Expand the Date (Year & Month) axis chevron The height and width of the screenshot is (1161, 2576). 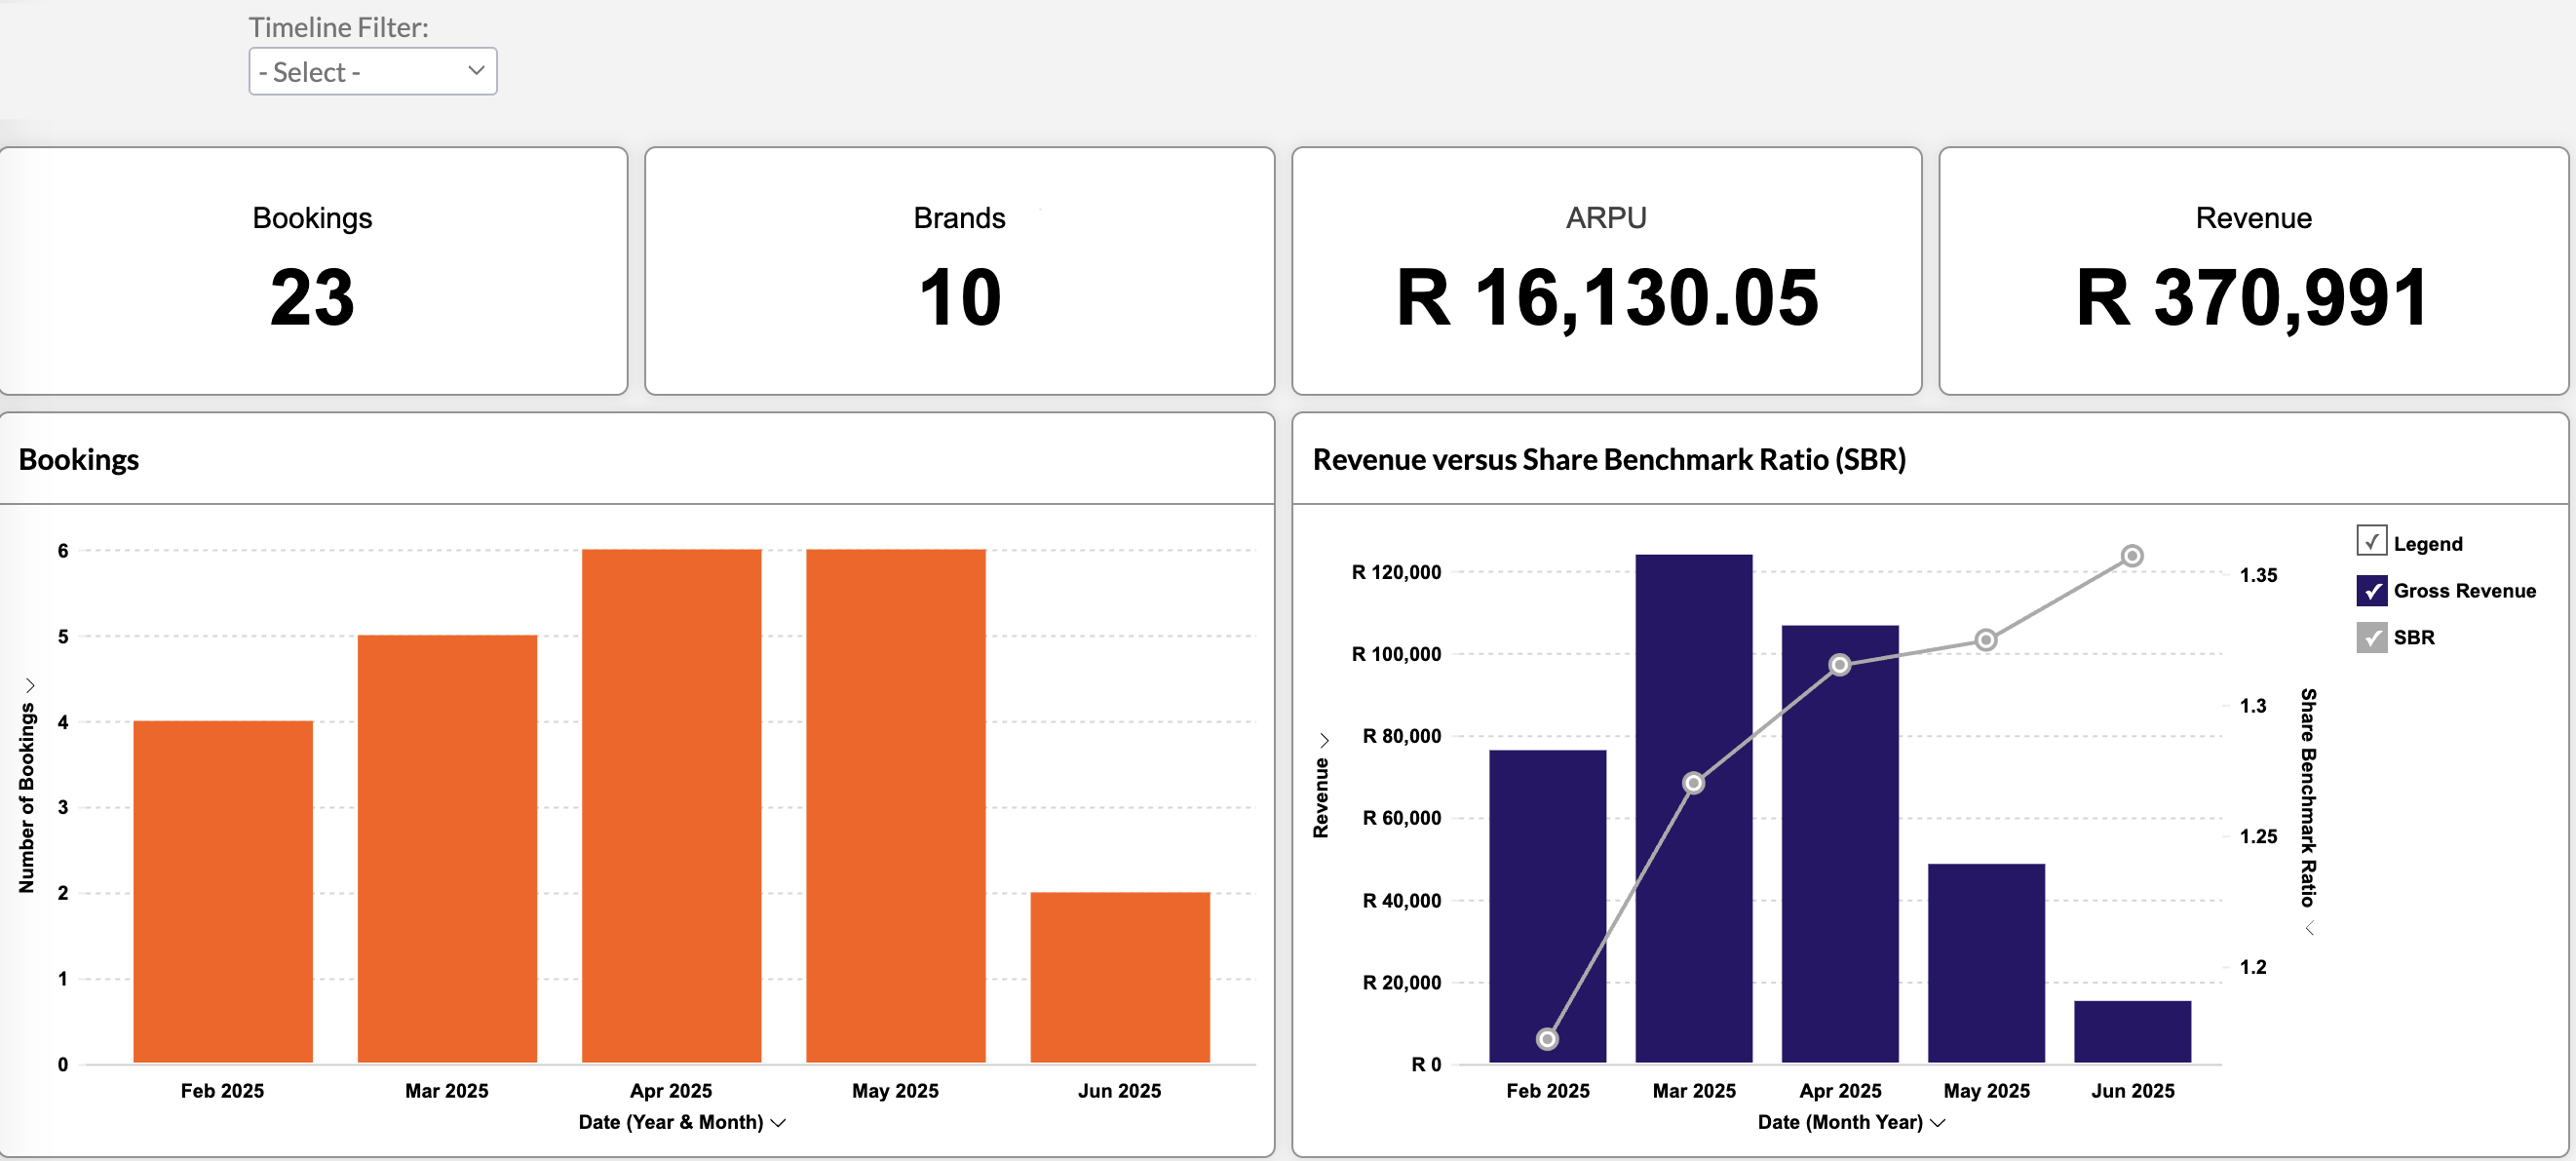tap(779, 1123)
